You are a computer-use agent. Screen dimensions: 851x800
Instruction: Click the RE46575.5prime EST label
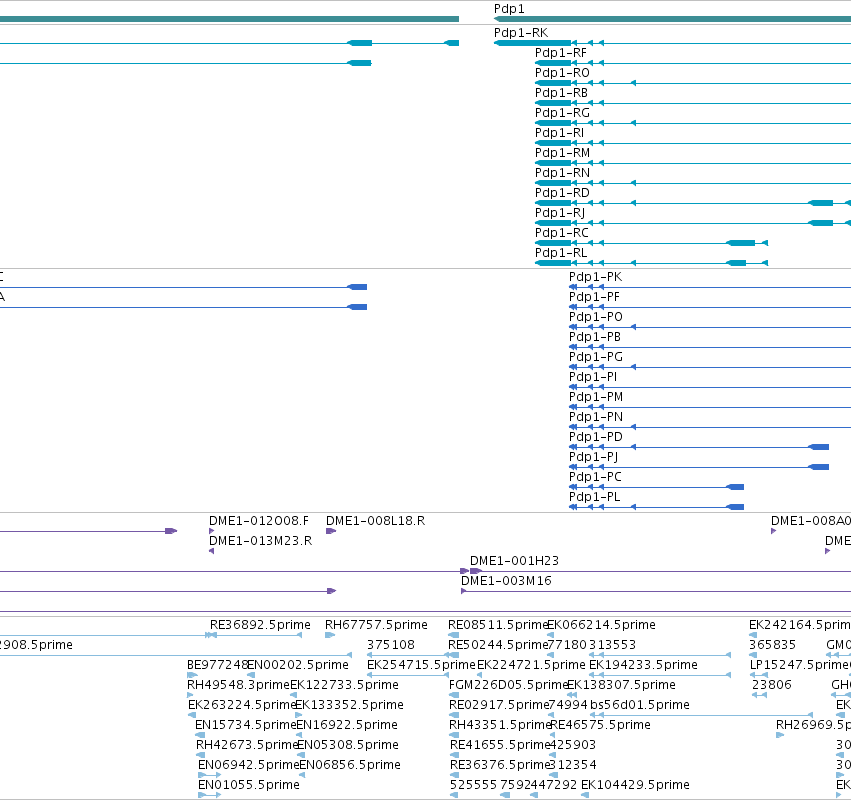600,726
